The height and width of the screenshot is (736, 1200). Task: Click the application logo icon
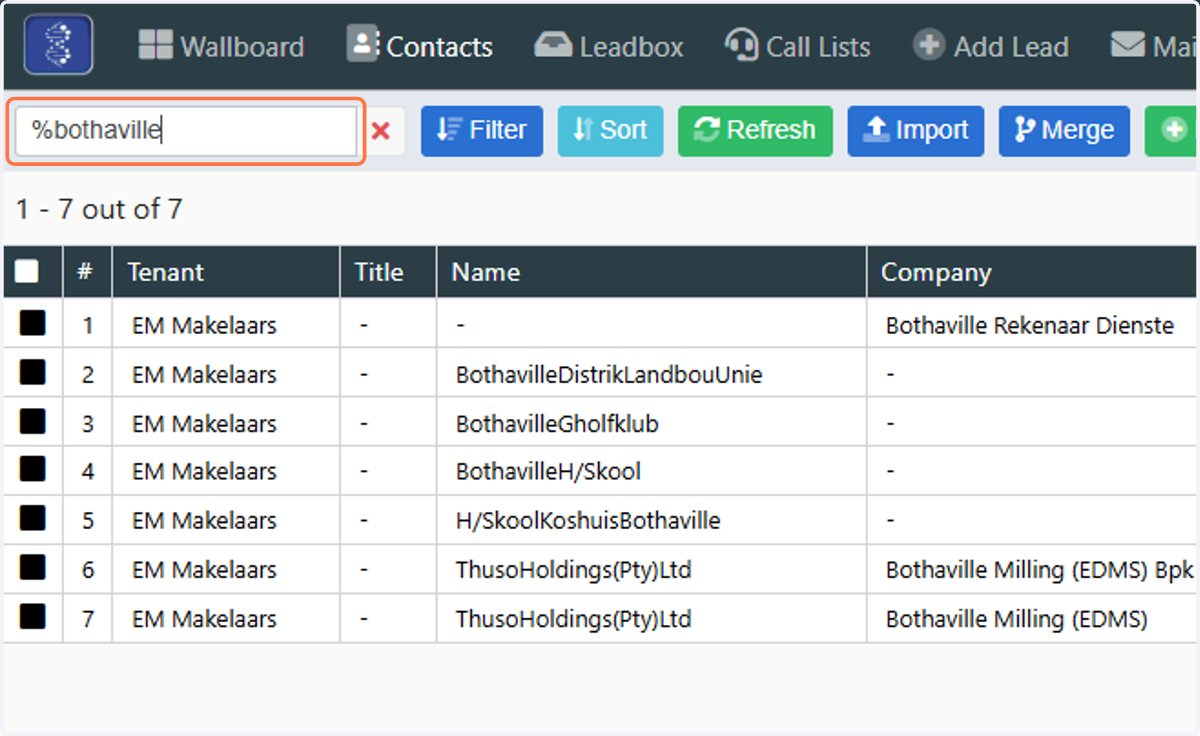pos(58,45)
